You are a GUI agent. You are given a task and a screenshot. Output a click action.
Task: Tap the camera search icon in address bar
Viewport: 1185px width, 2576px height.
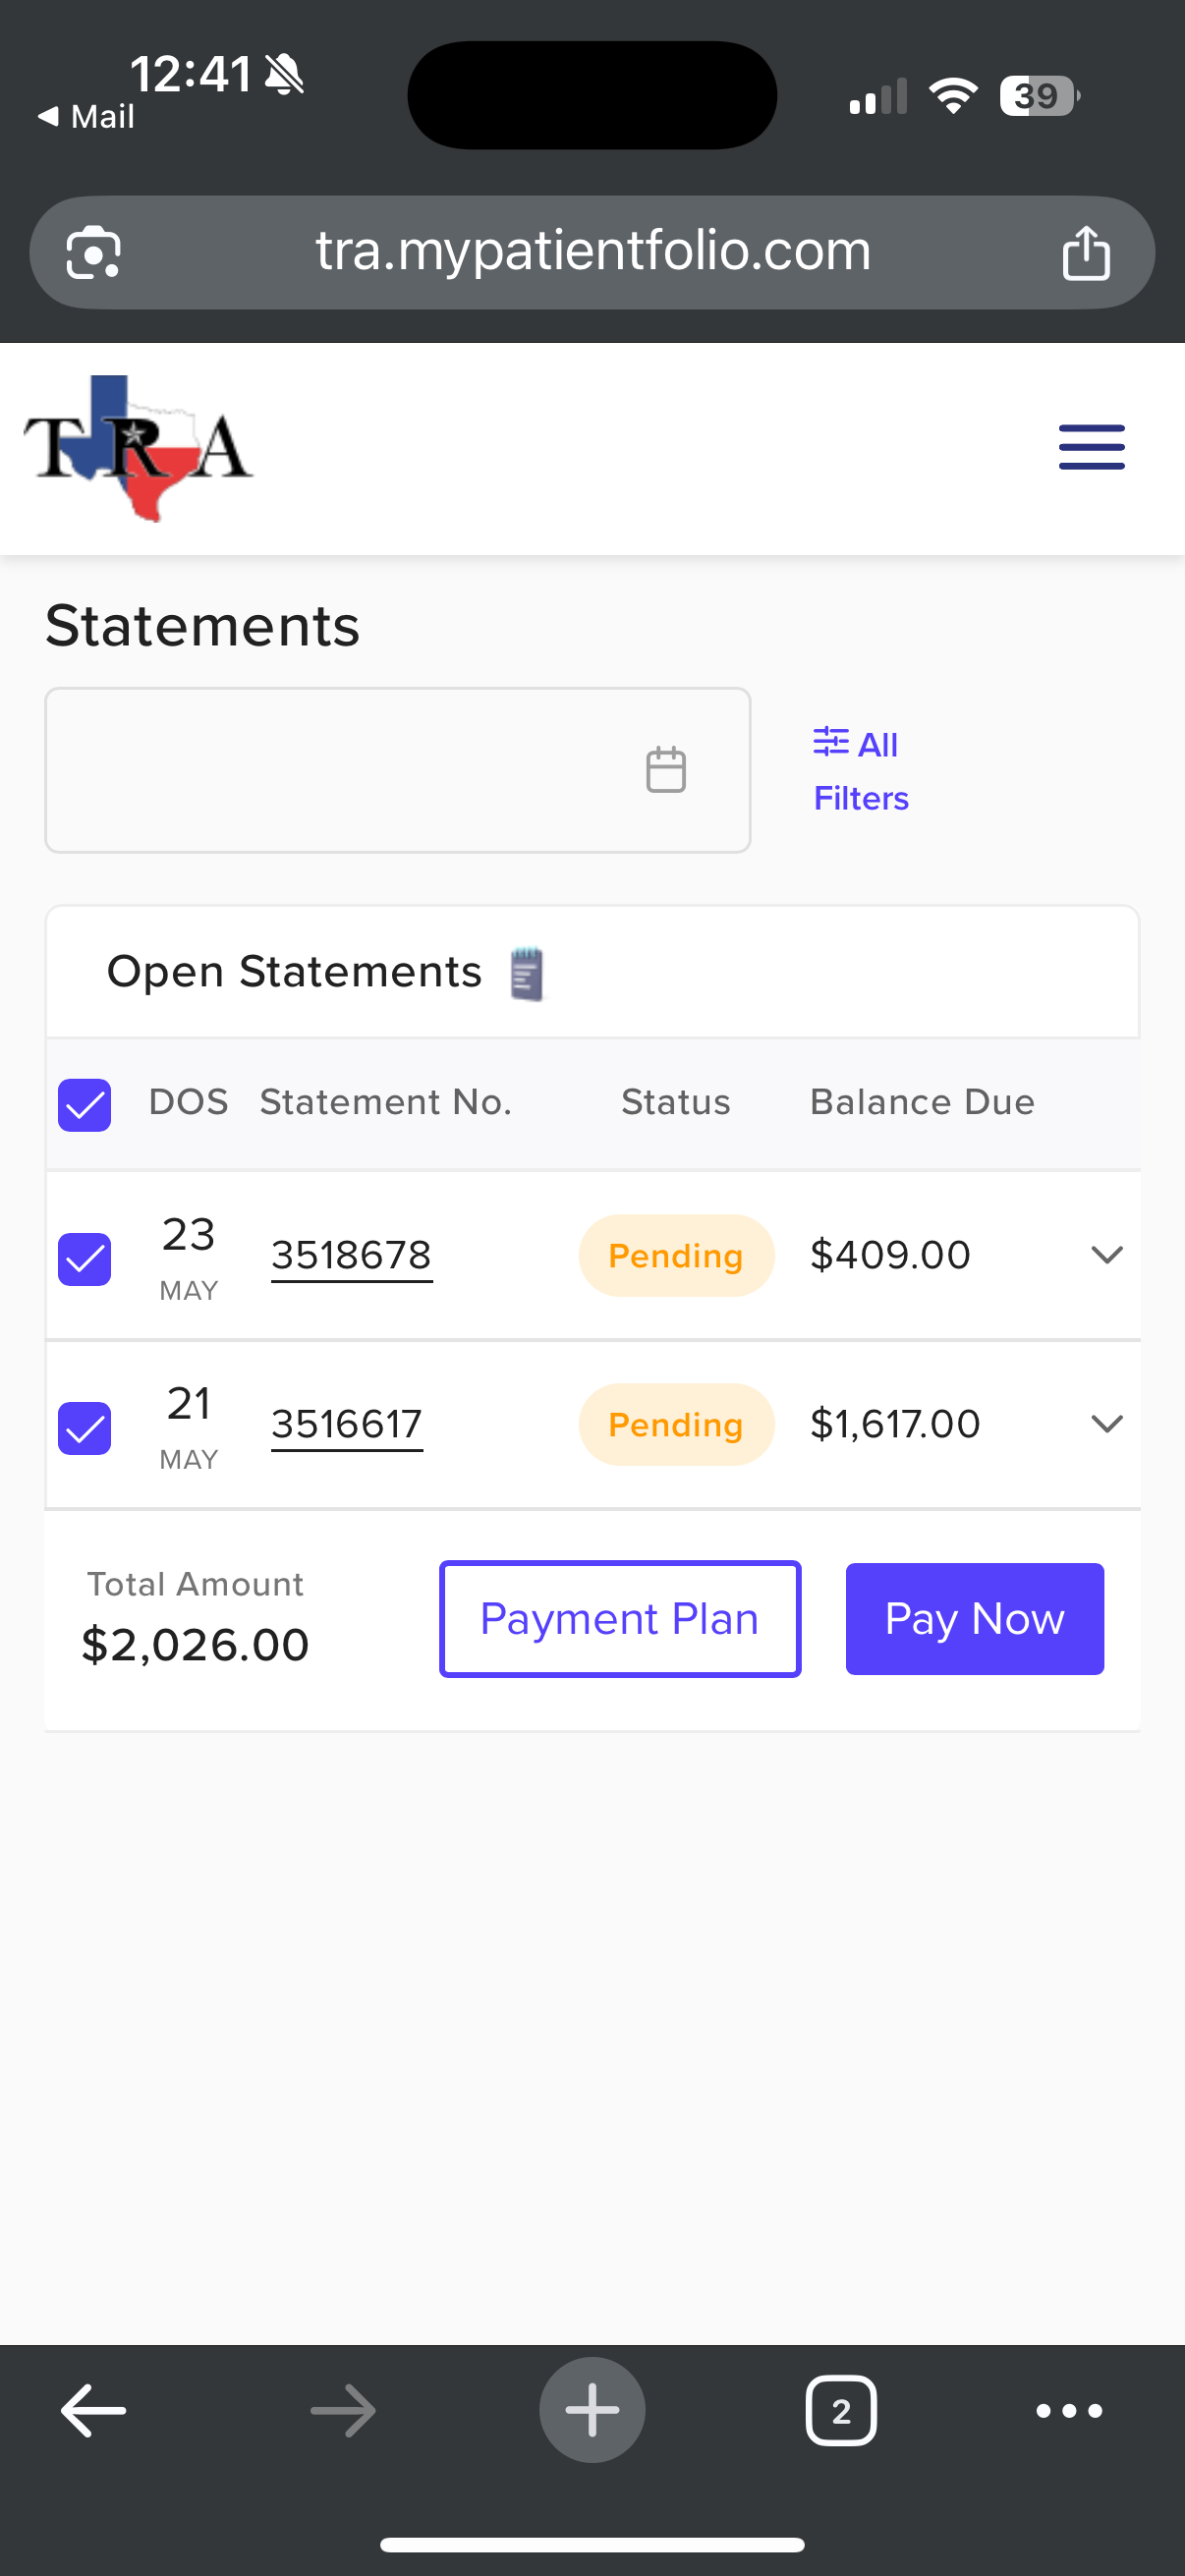93,252
